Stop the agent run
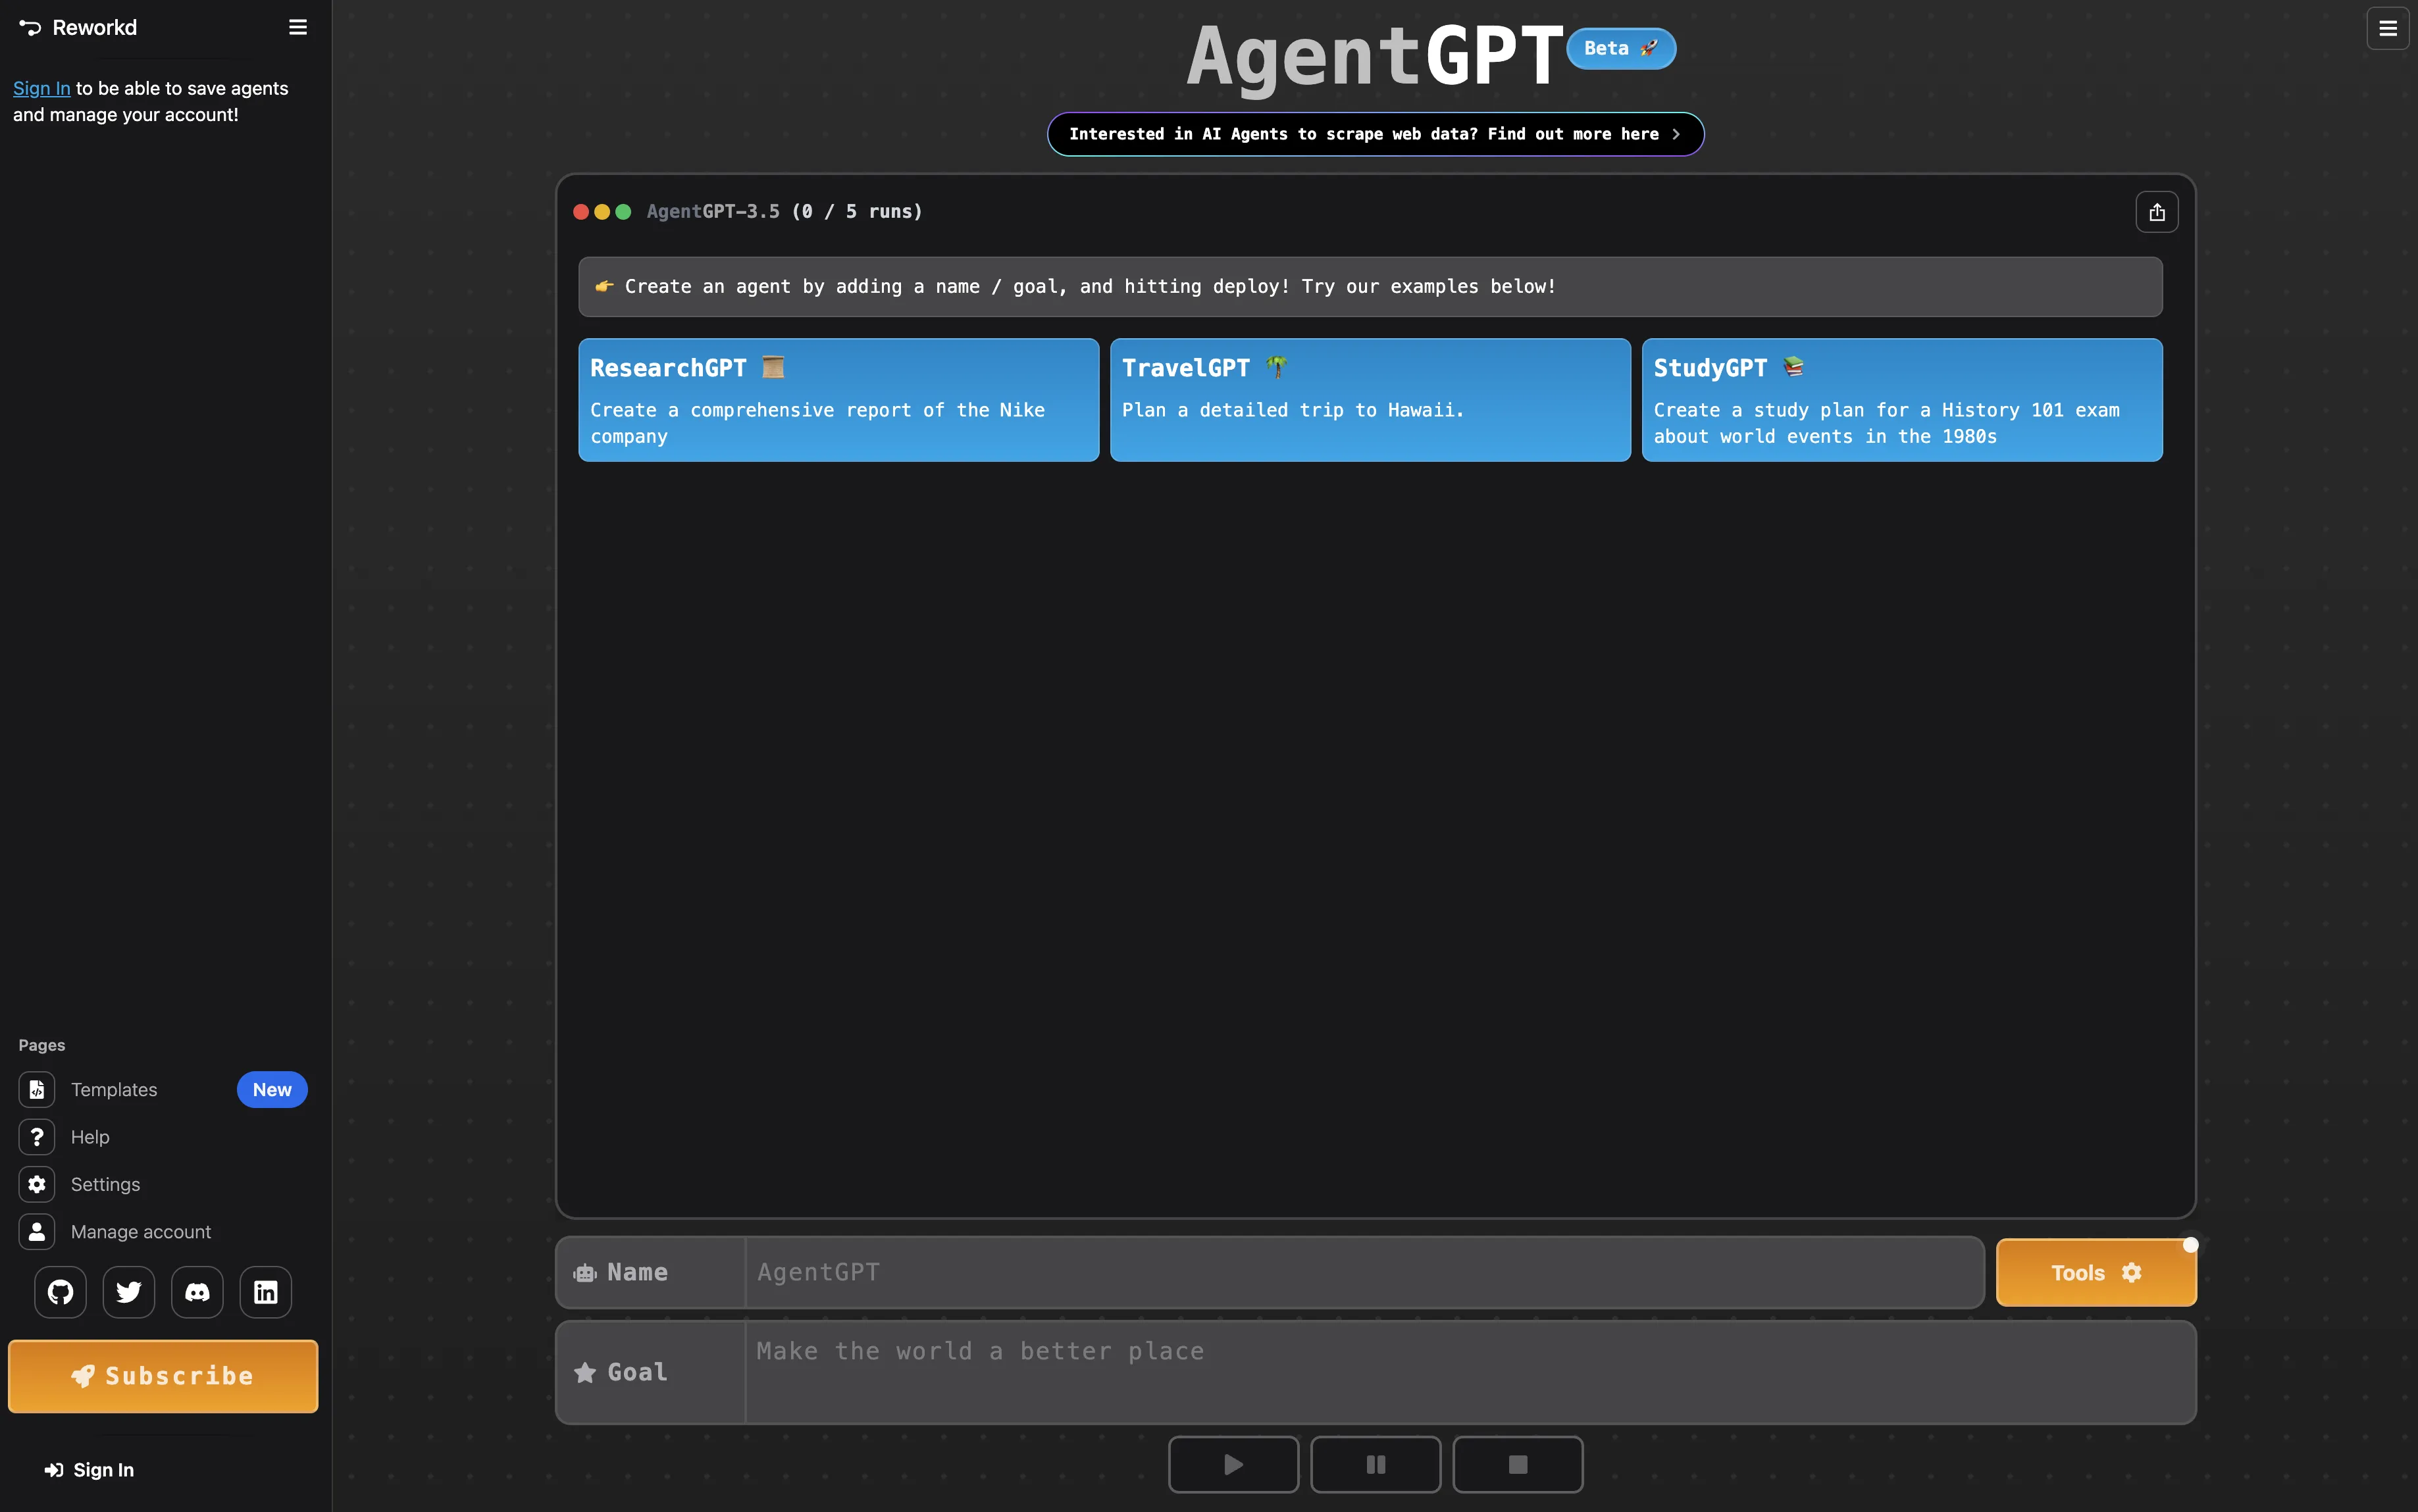2418x1512 pixels. [x=1517, y=1464]
